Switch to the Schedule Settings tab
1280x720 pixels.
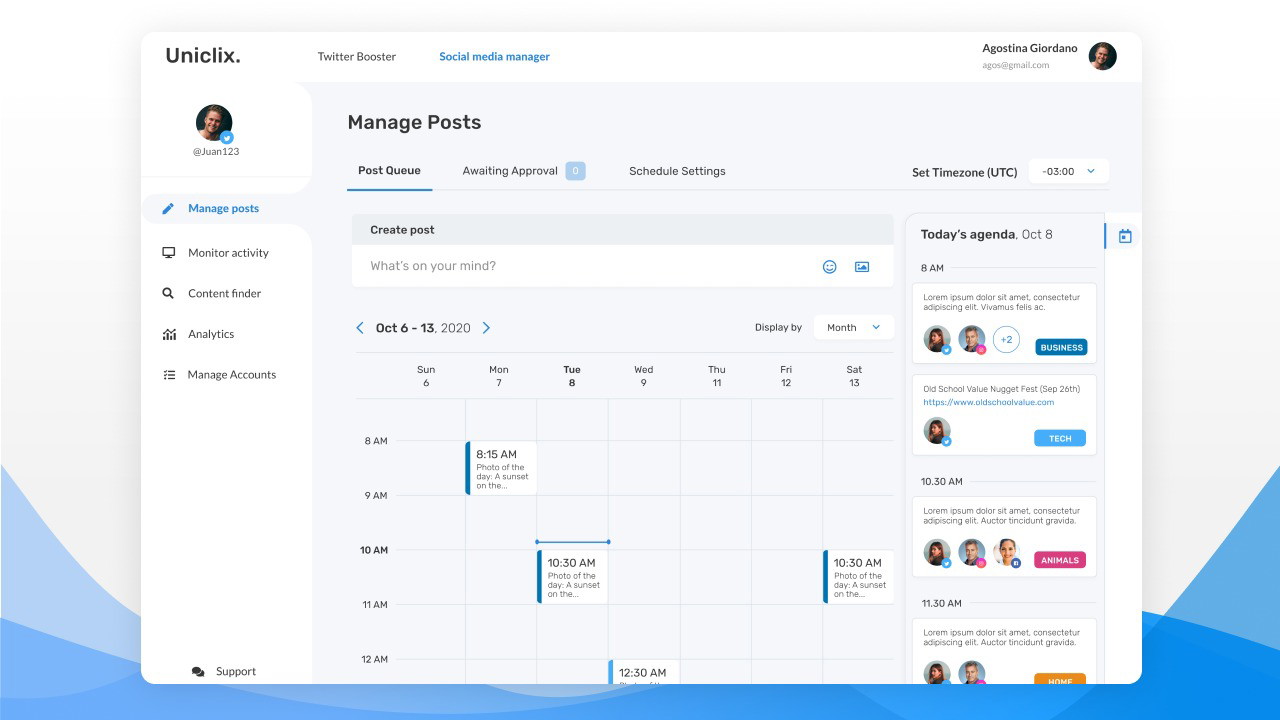(x=677, y=171)
